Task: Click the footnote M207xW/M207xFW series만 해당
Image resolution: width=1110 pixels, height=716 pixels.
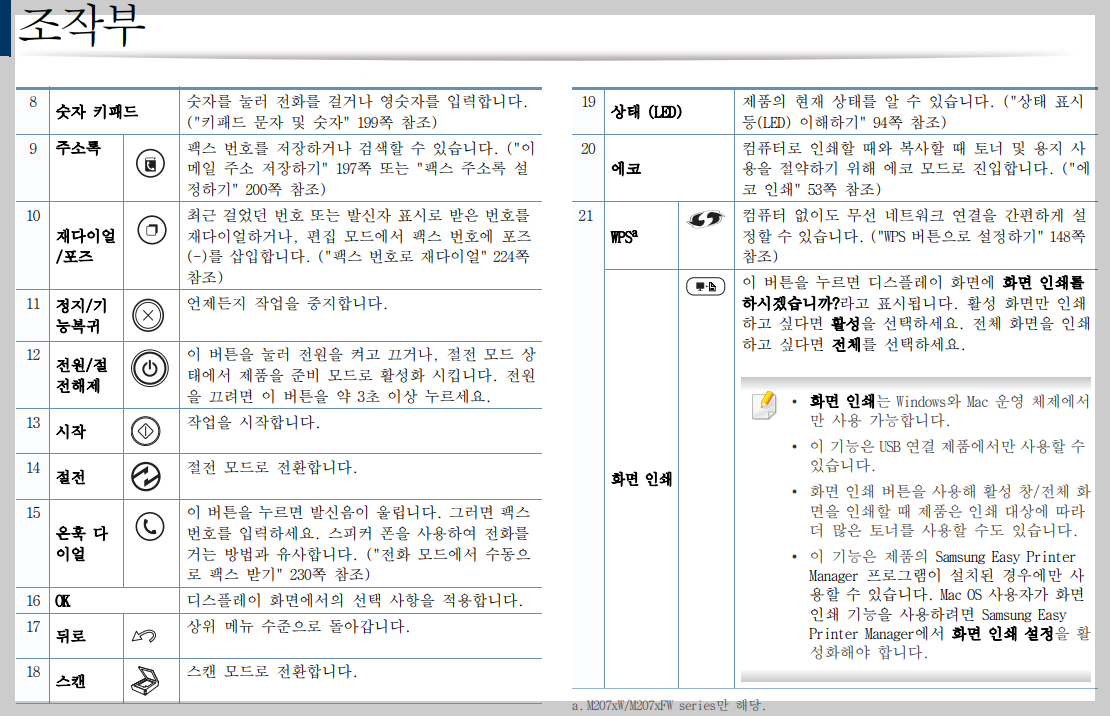Action: tap(669, 705)
